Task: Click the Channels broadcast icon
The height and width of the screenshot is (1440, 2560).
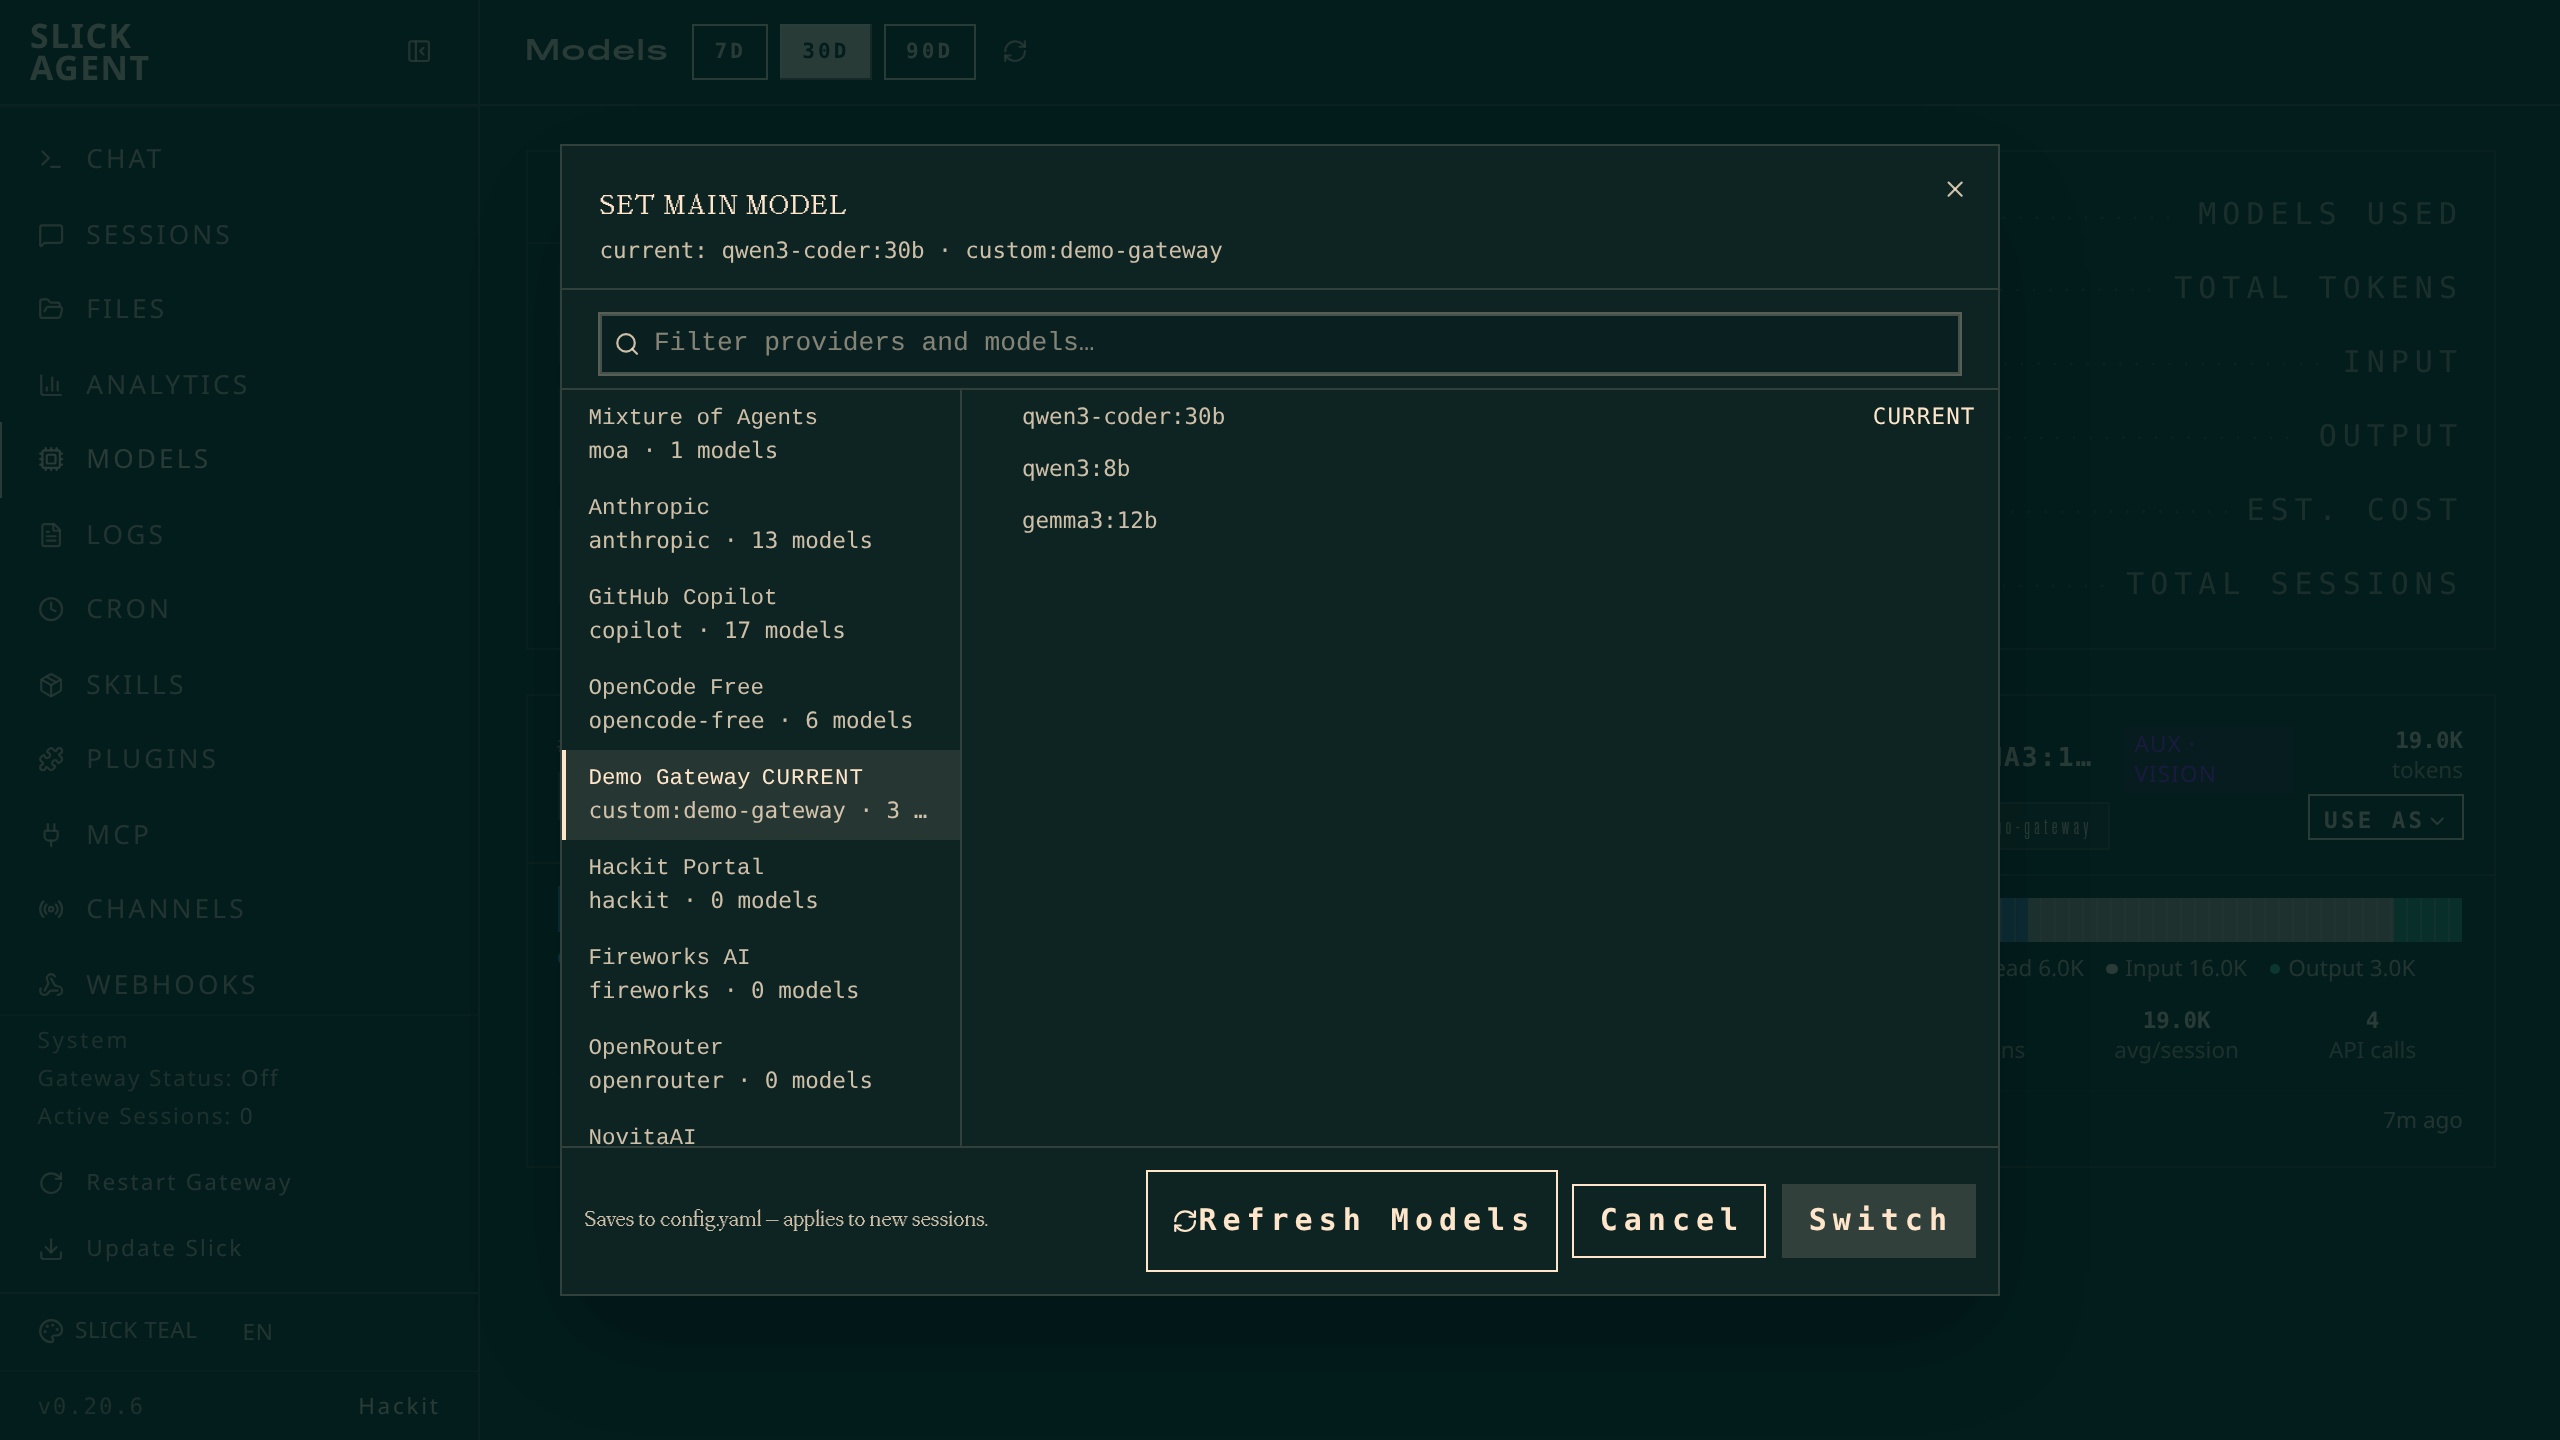Action: 51,909
